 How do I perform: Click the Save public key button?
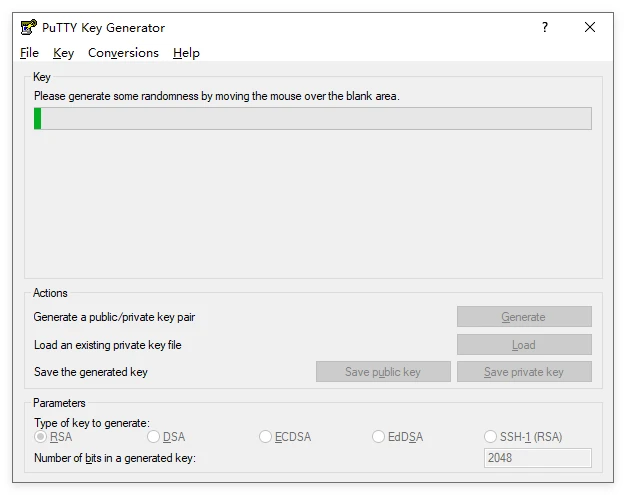pyautogui.click(x=383, y=372)
